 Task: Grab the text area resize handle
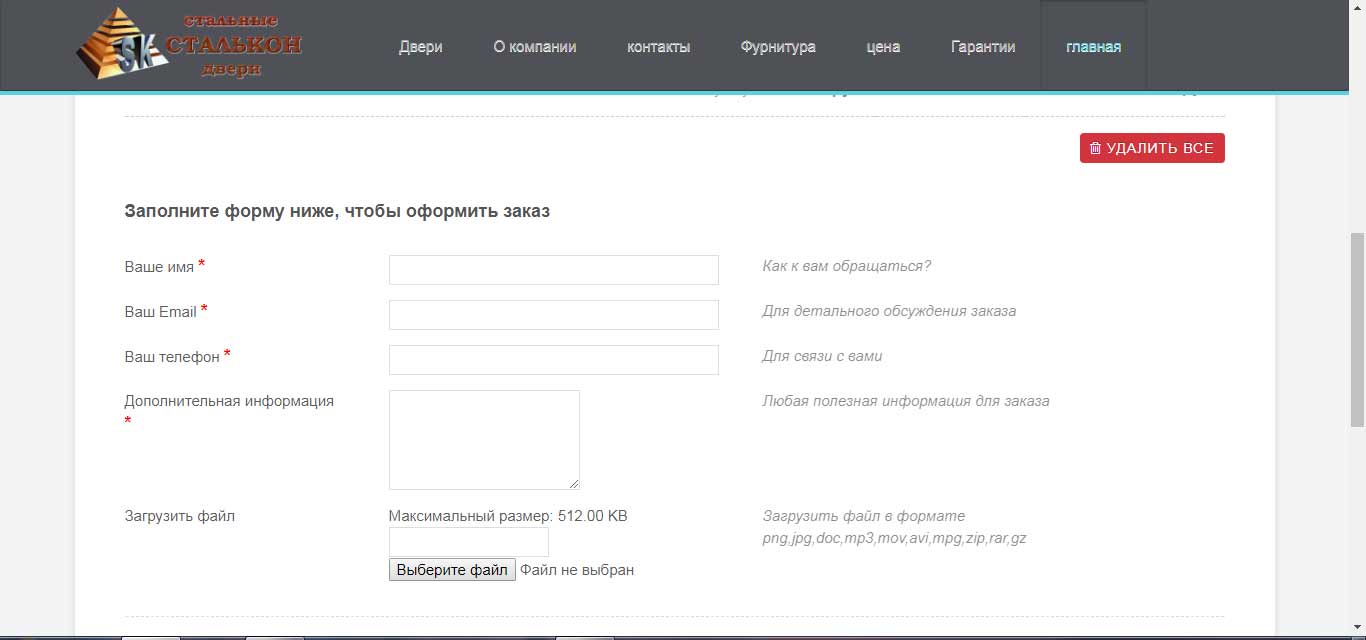coord(574,484)
